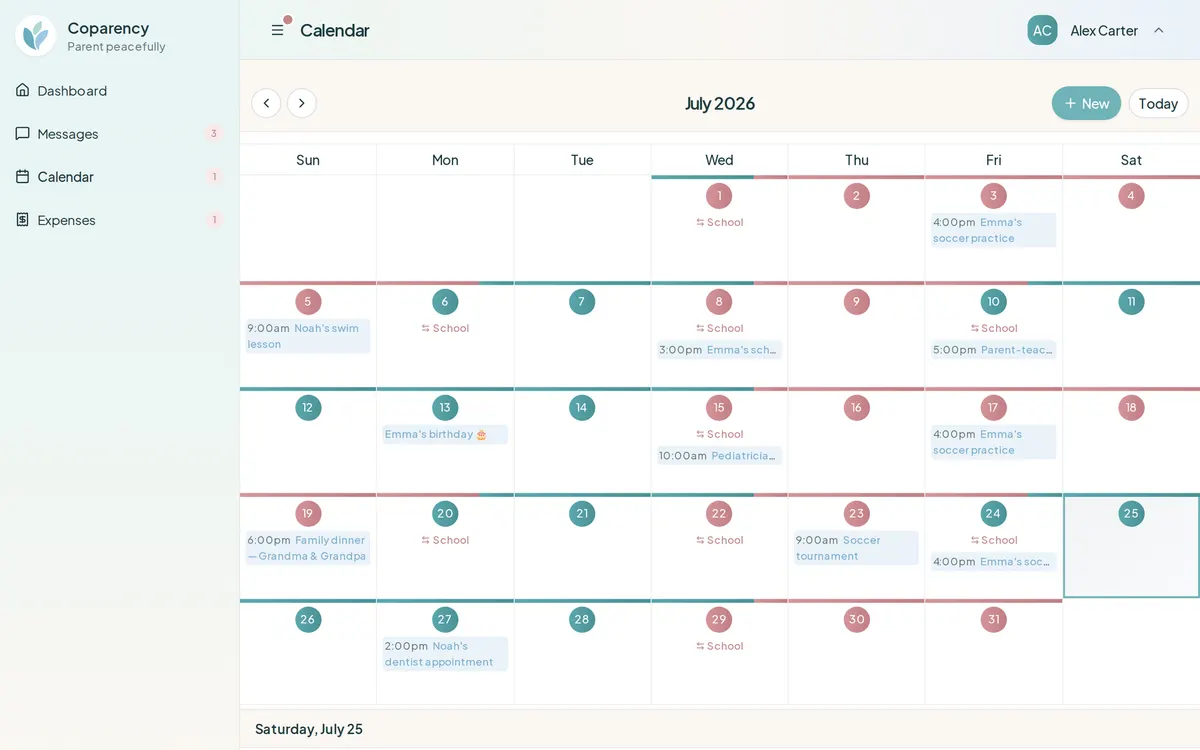Click School exchange label on July 29

(719, 647)
